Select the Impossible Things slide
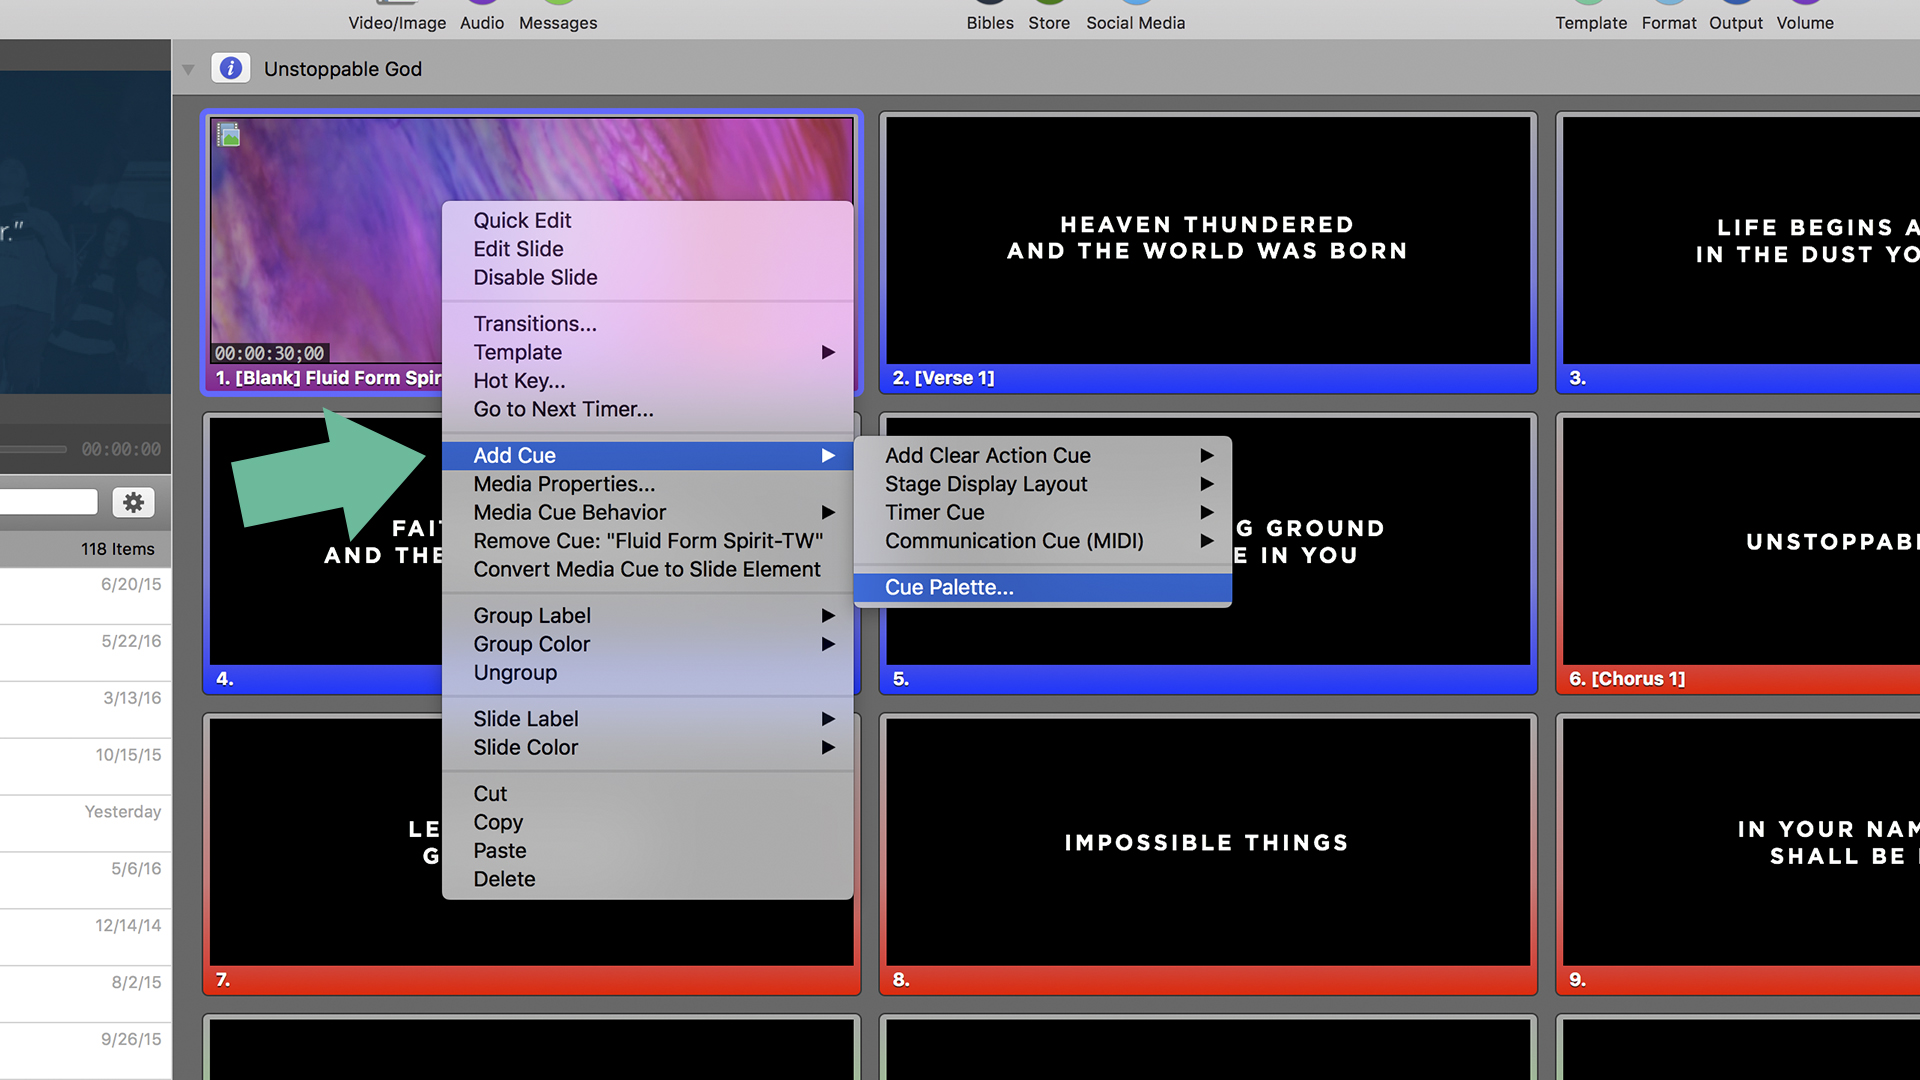1920x1080 pixels. pyautogui.click(x=1206, y=842)
